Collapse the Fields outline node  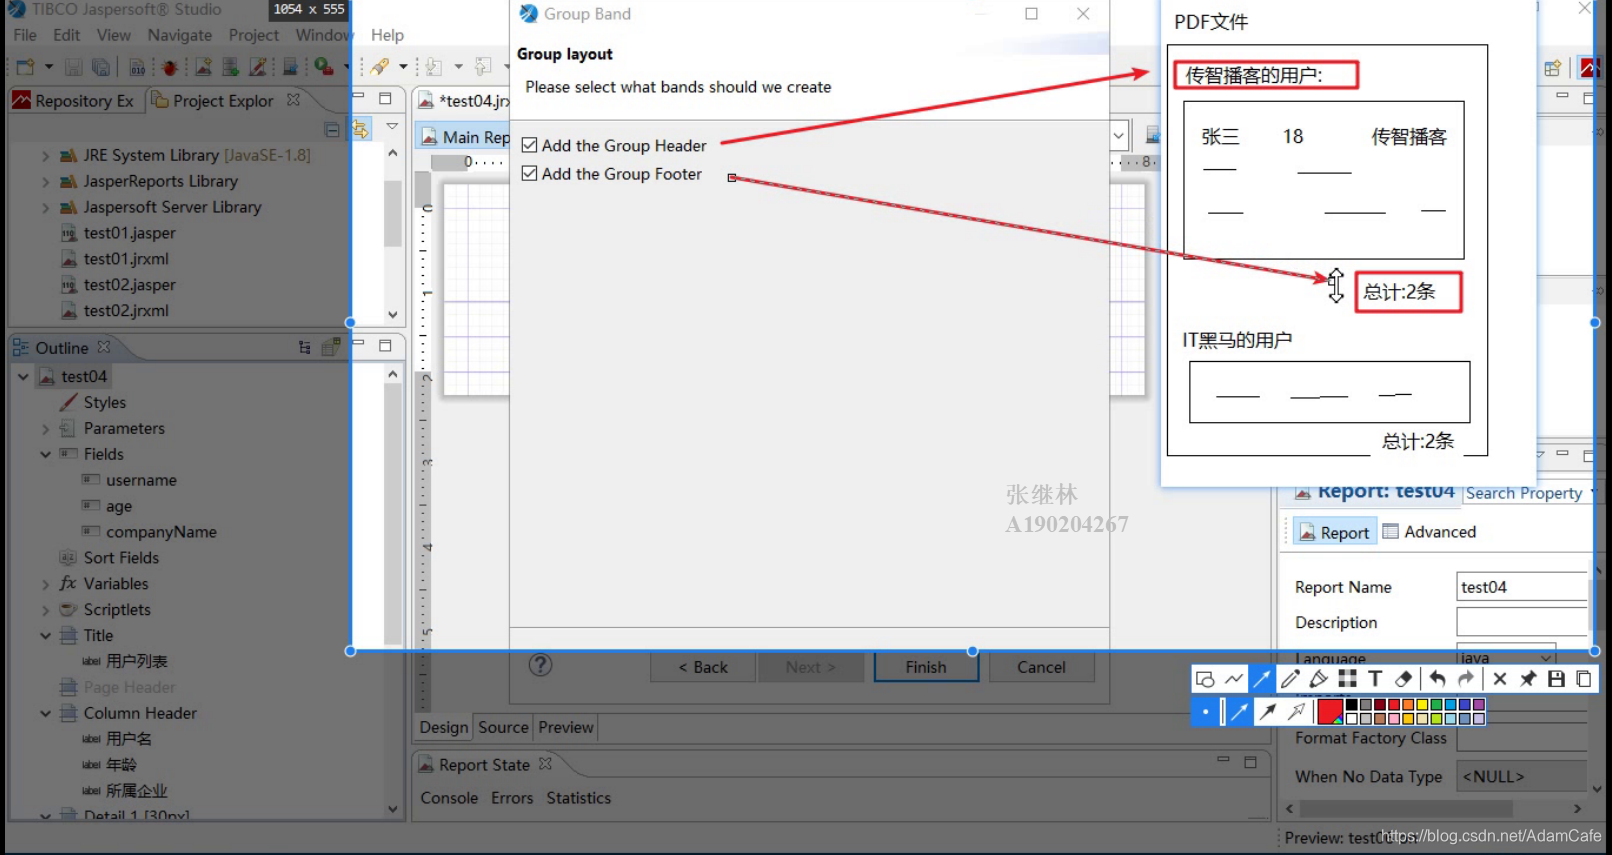point(45,454)
